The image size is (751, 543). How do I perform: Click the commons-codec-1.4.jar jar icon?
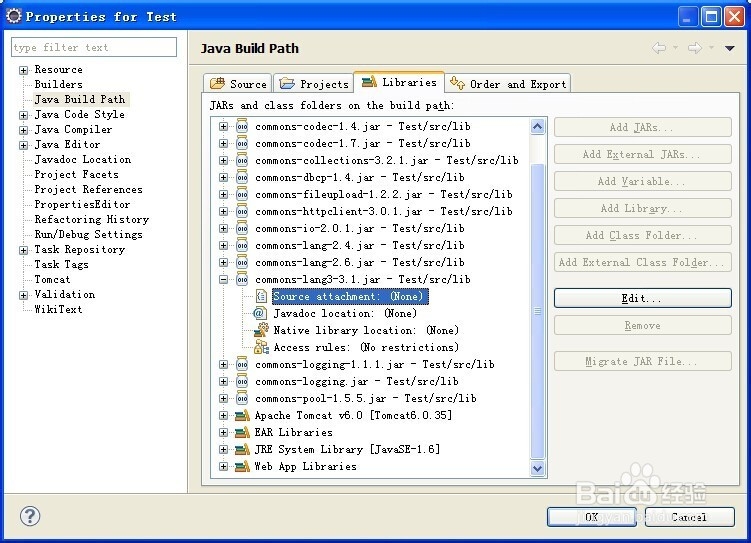[x=242, y=126]
